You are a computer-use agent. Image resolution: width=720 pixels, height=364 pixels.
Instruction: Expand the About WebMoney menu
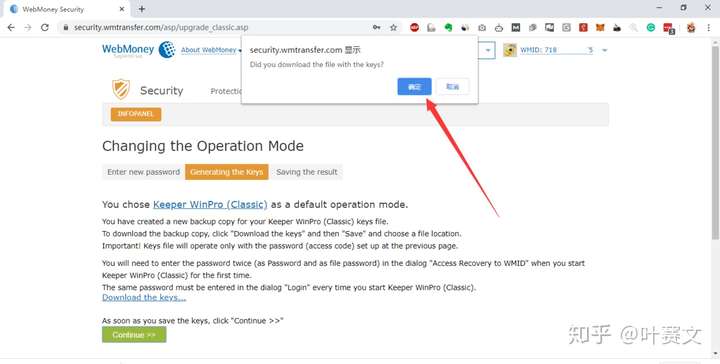click(210, 50)
